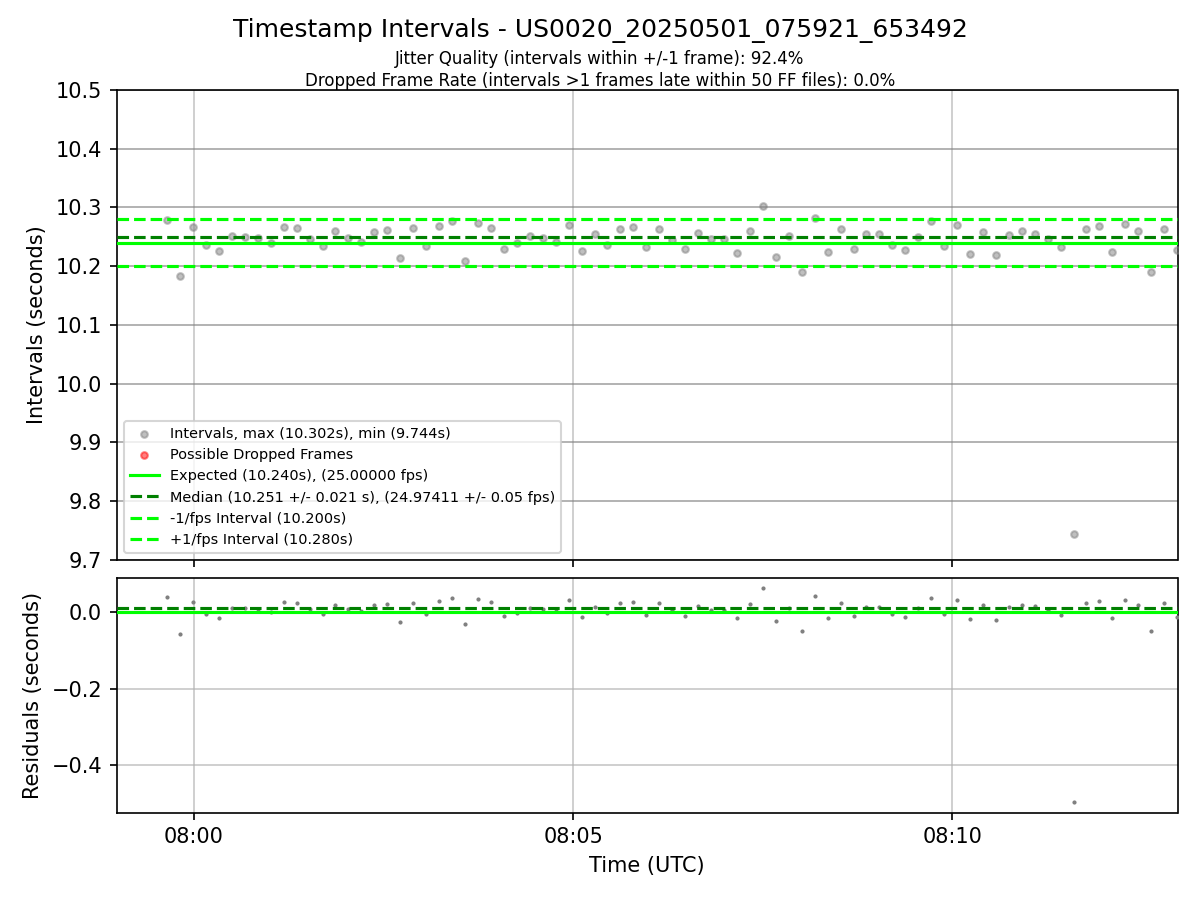Image resolution: width=1200 pixels, height=900 pixels.
Task: Click the Residuals (seconds) y-axis label
Action: pos(32,696)
